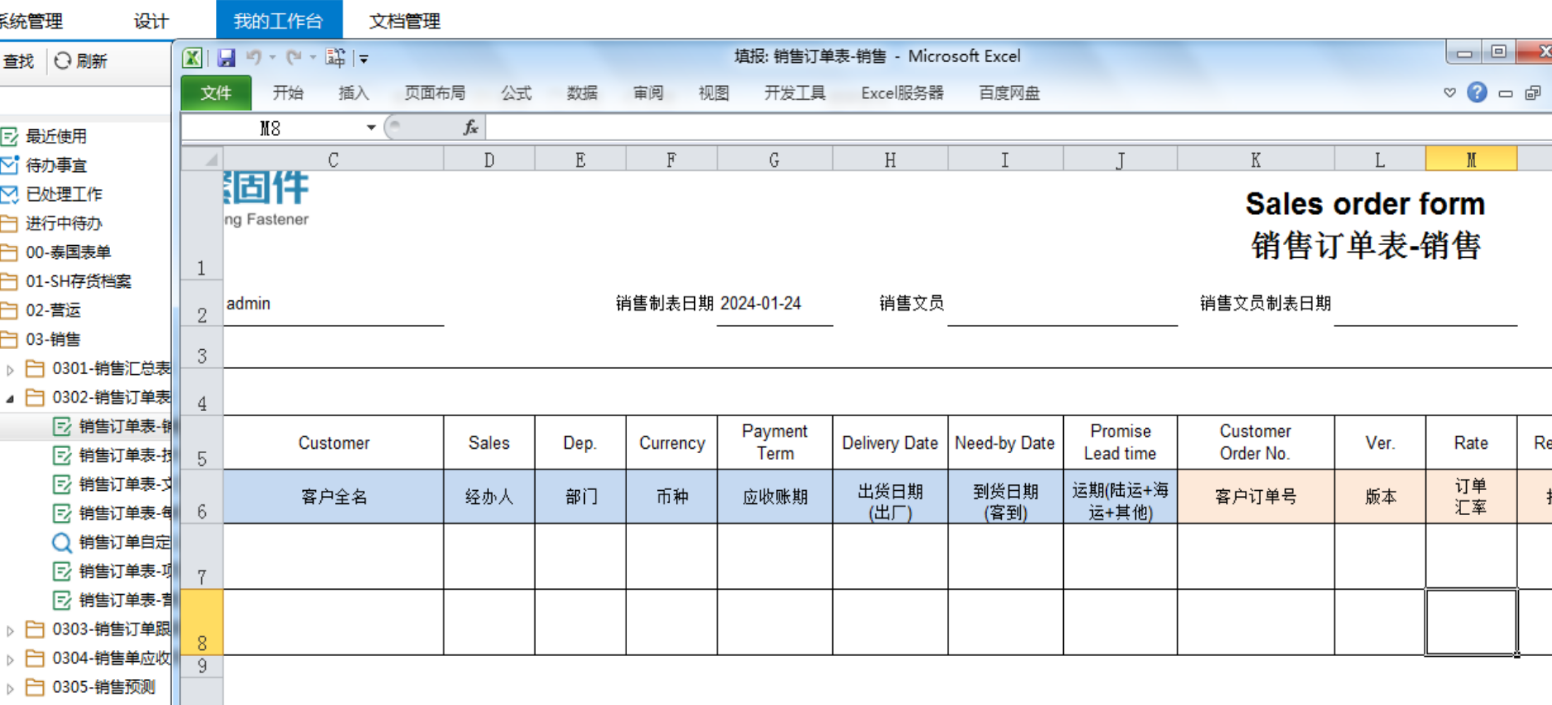Image resolution: width=1552 pixels, height=705 pixels.
Task: Switch to the 文档管理 top tab
Action: pos(404,21)
